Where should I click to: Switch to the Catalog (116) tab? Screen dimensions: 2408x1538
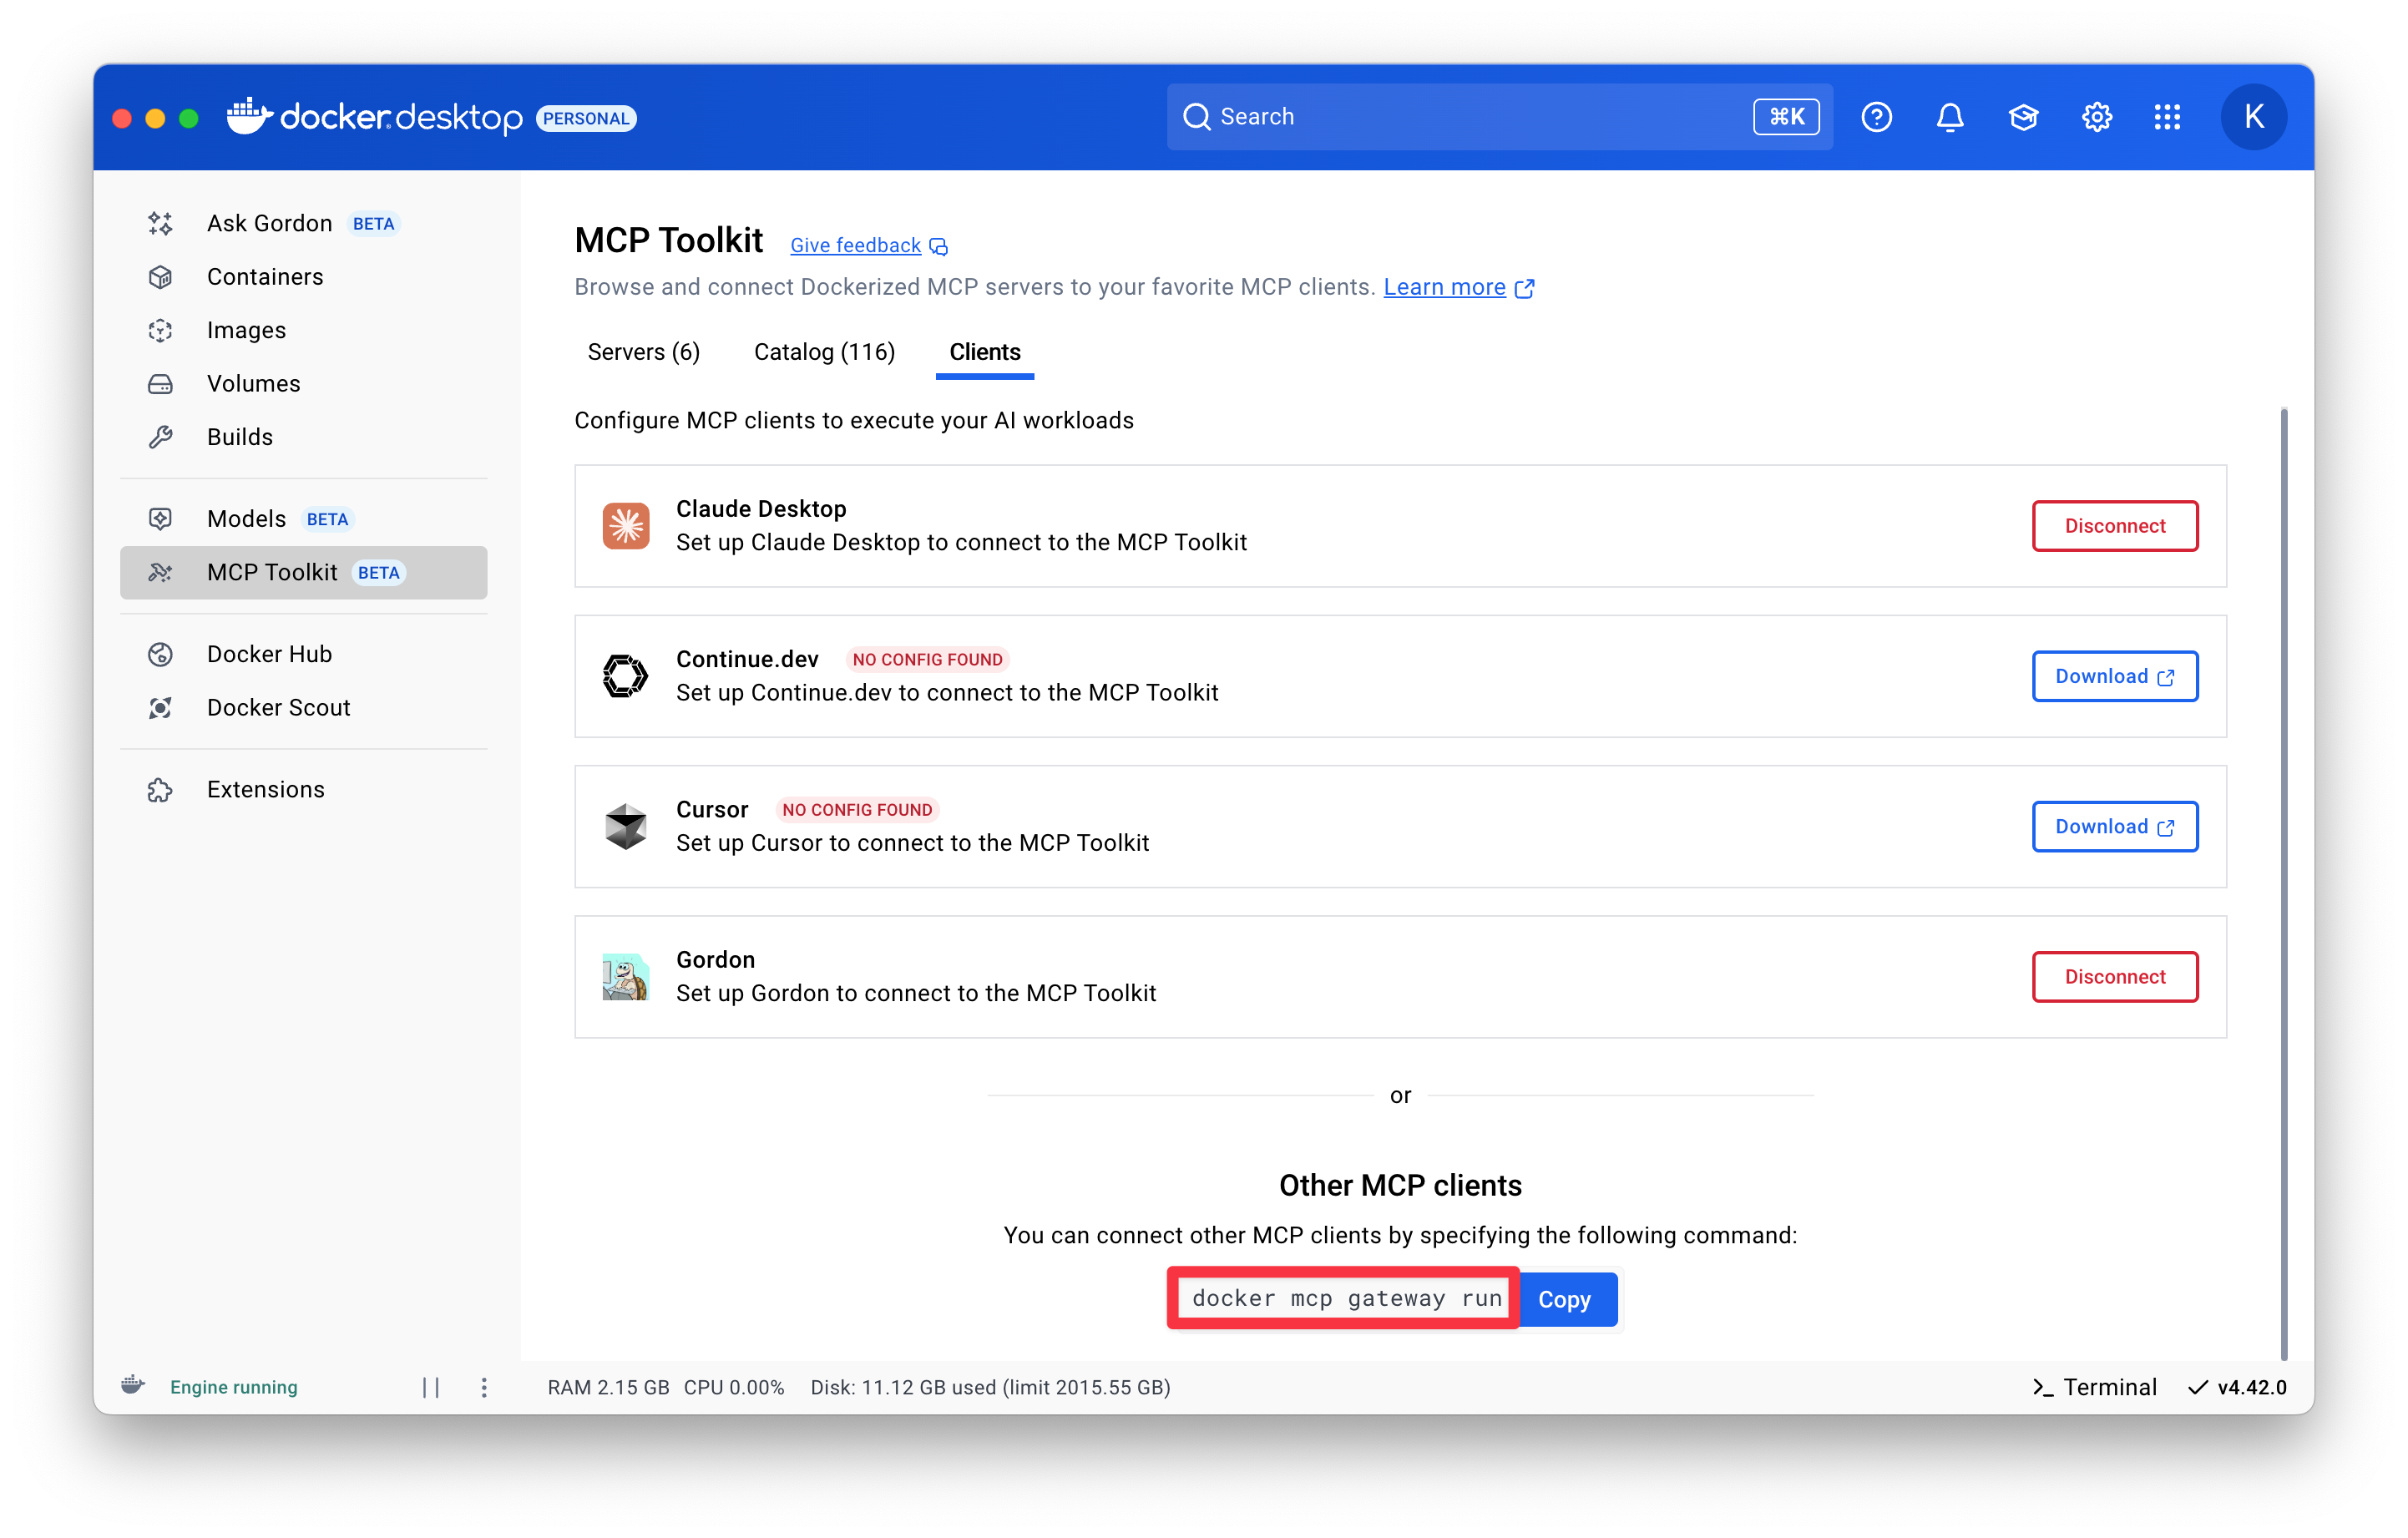pyautogui.click(x=824, y=352)
